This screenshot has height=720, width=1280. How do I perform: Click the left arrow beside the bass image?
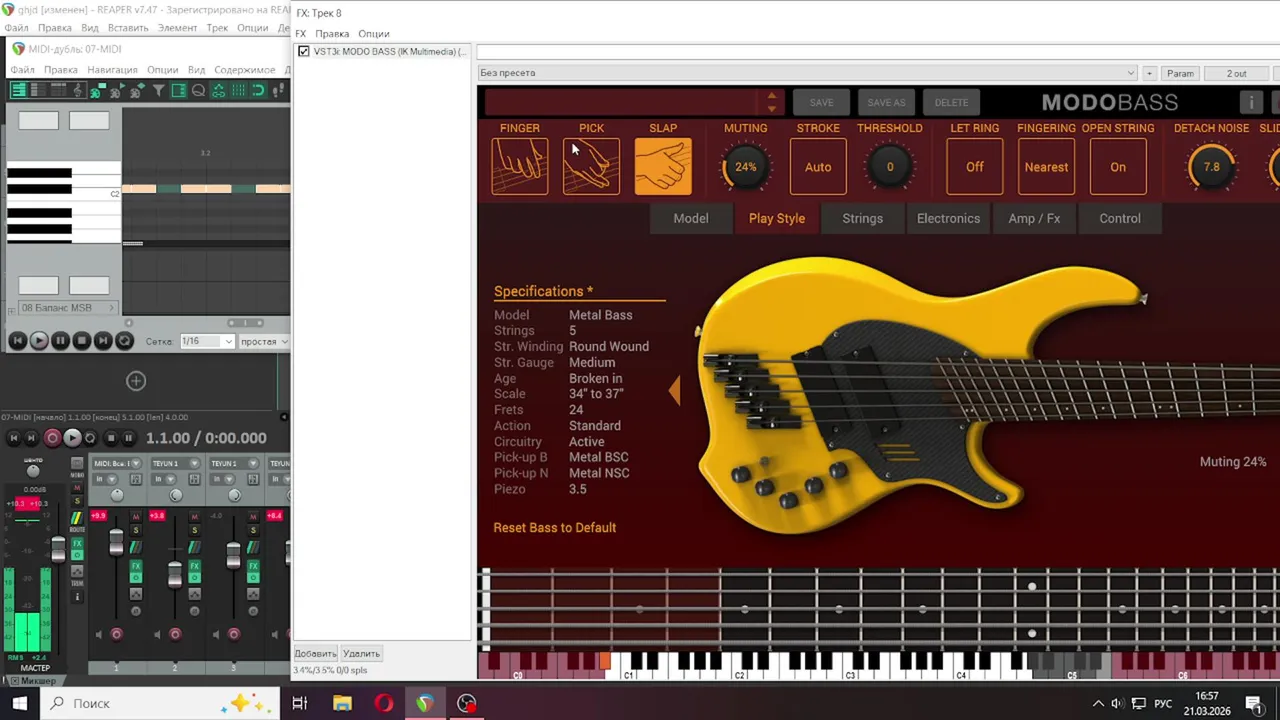[675, 390]
